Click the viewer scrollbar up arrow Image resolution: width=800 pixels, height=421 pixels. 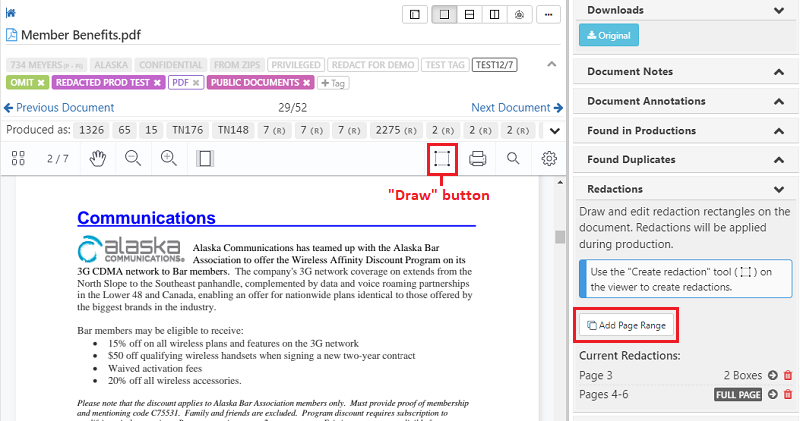point(560,182)
